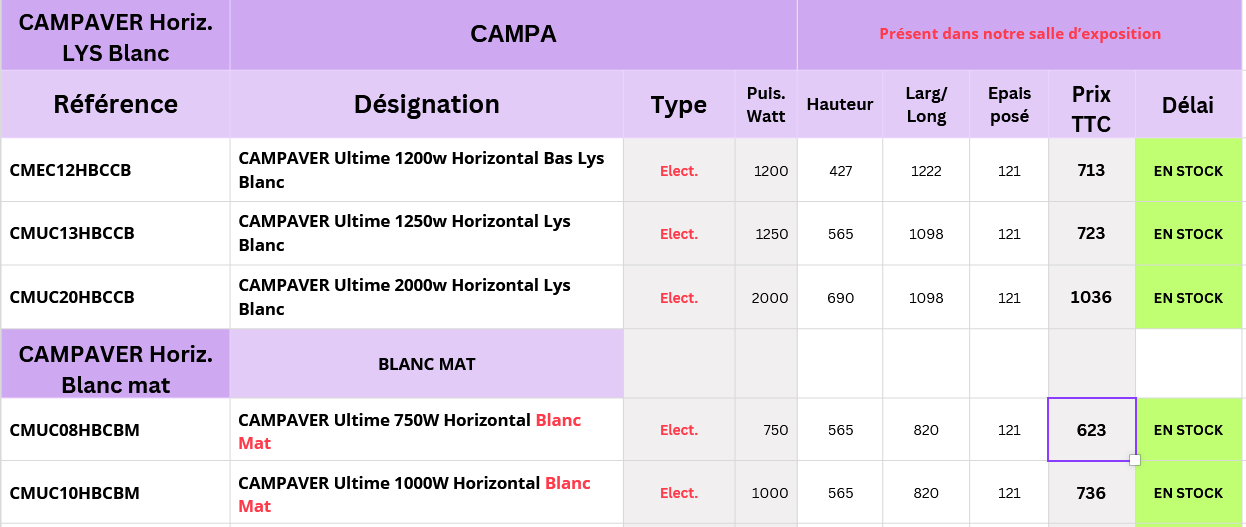Click EN STOCK in the CMUC13HBCCB row

tap(1188, 234)
